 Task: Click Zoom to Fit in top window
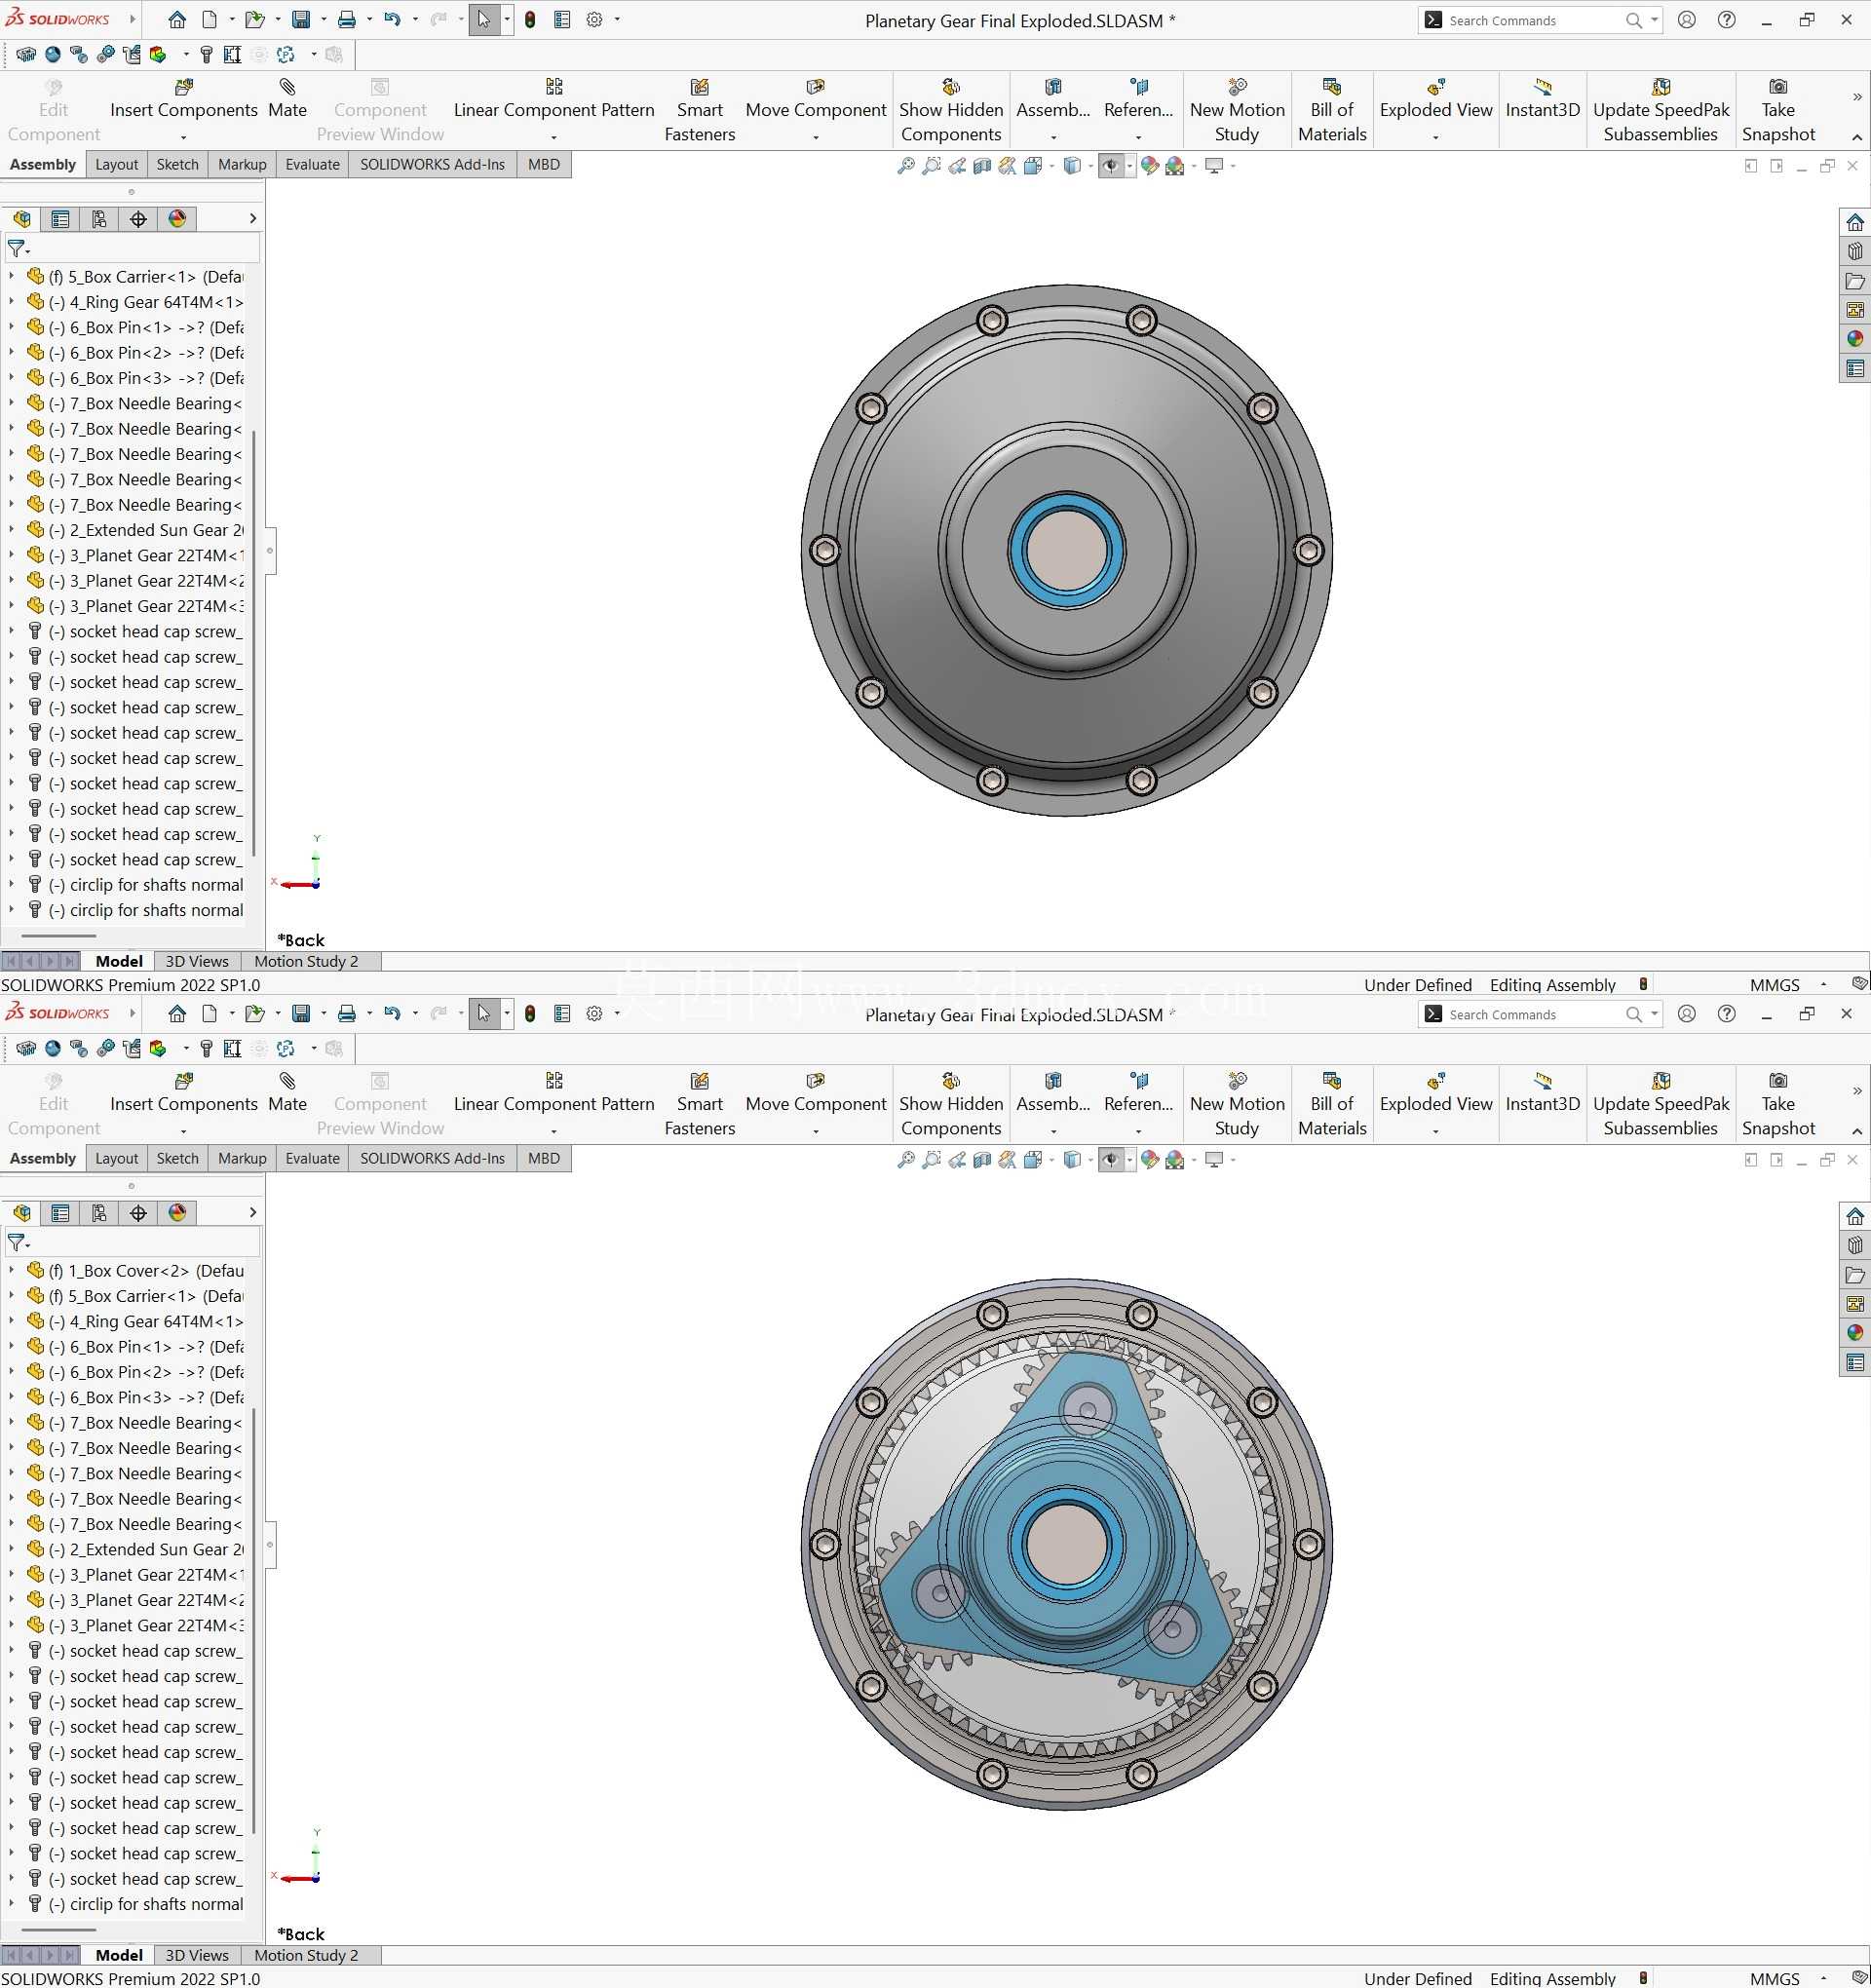pos(906,166)
